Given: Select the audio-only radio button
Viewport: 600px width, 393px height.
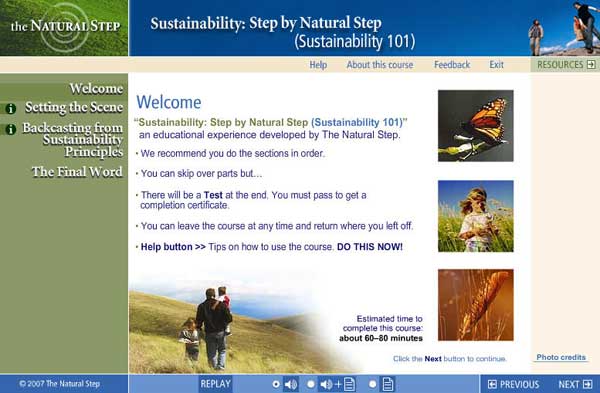Looking at the screenshot, I should (x=276, y=384).
